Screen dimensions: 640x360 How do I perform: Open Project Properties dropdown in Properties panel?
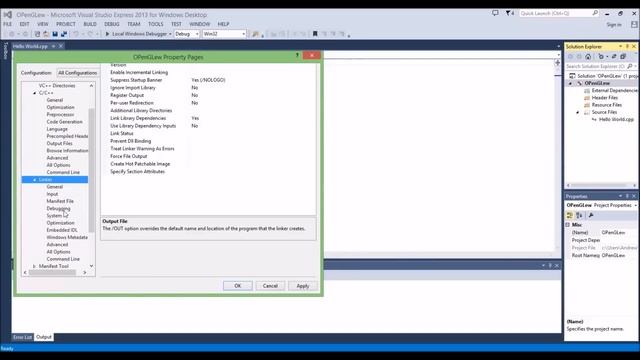[636, 205]
